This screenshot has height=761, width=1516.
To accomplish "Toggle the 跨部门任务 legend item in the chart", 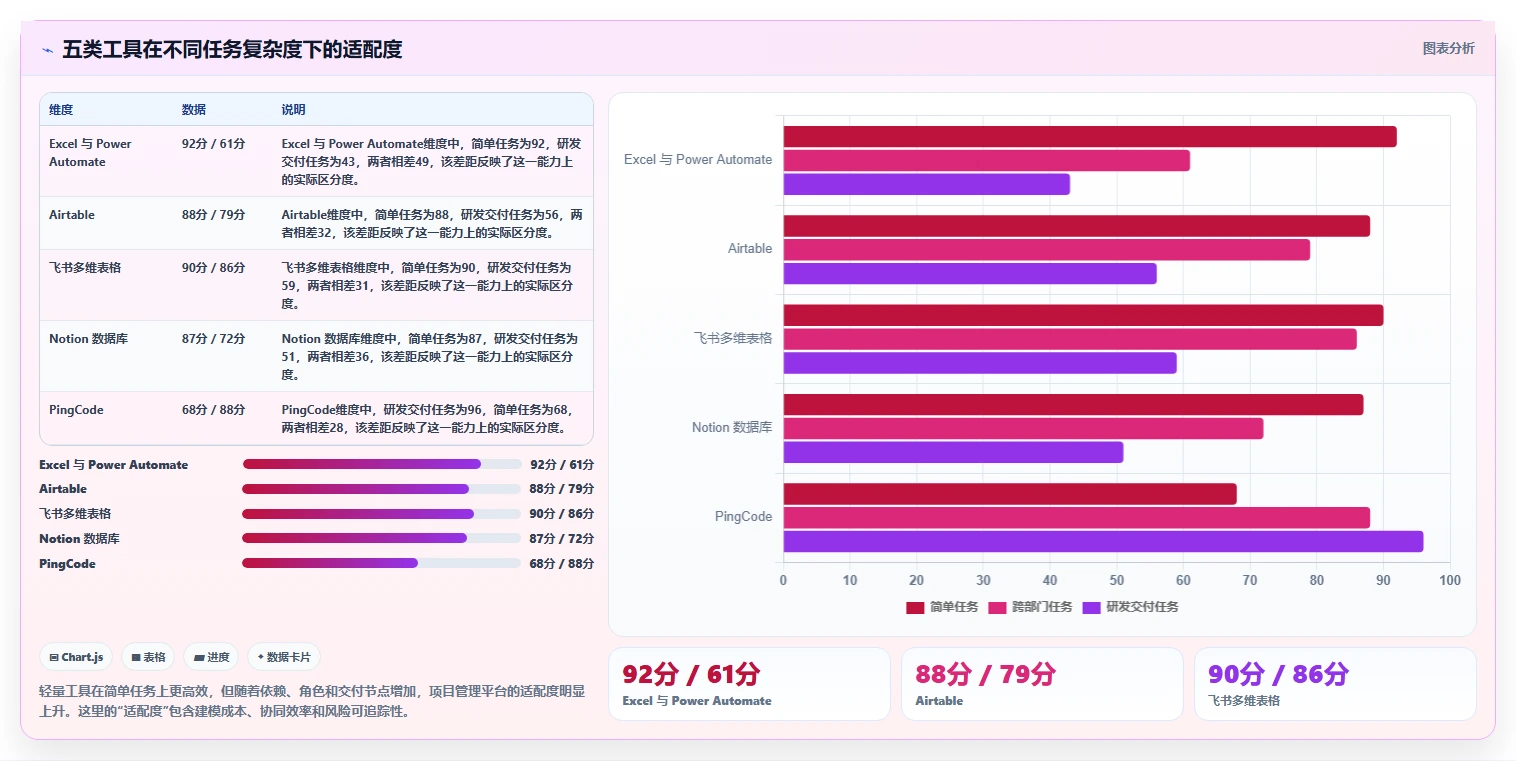I will [1030, 607].
